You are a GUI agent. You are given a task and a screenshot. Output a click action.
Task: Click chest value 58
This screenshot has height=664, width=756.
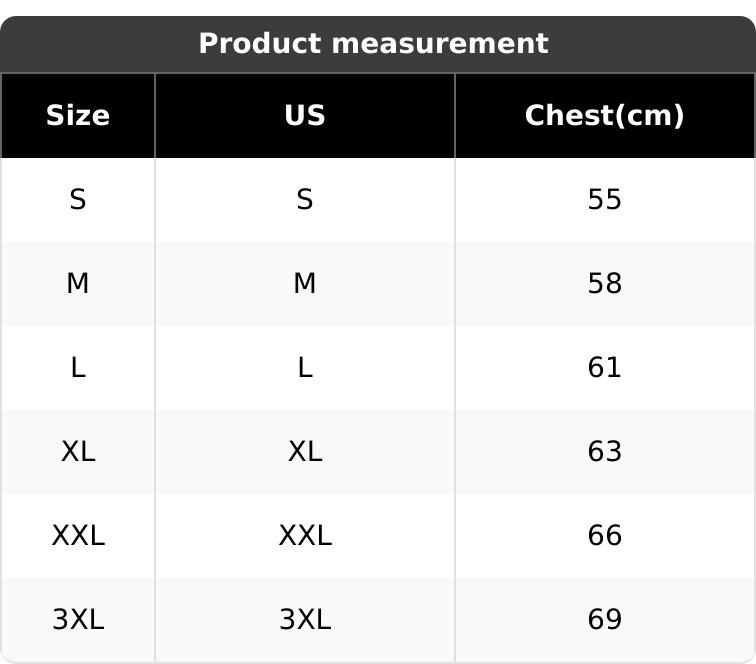[604, 284]
